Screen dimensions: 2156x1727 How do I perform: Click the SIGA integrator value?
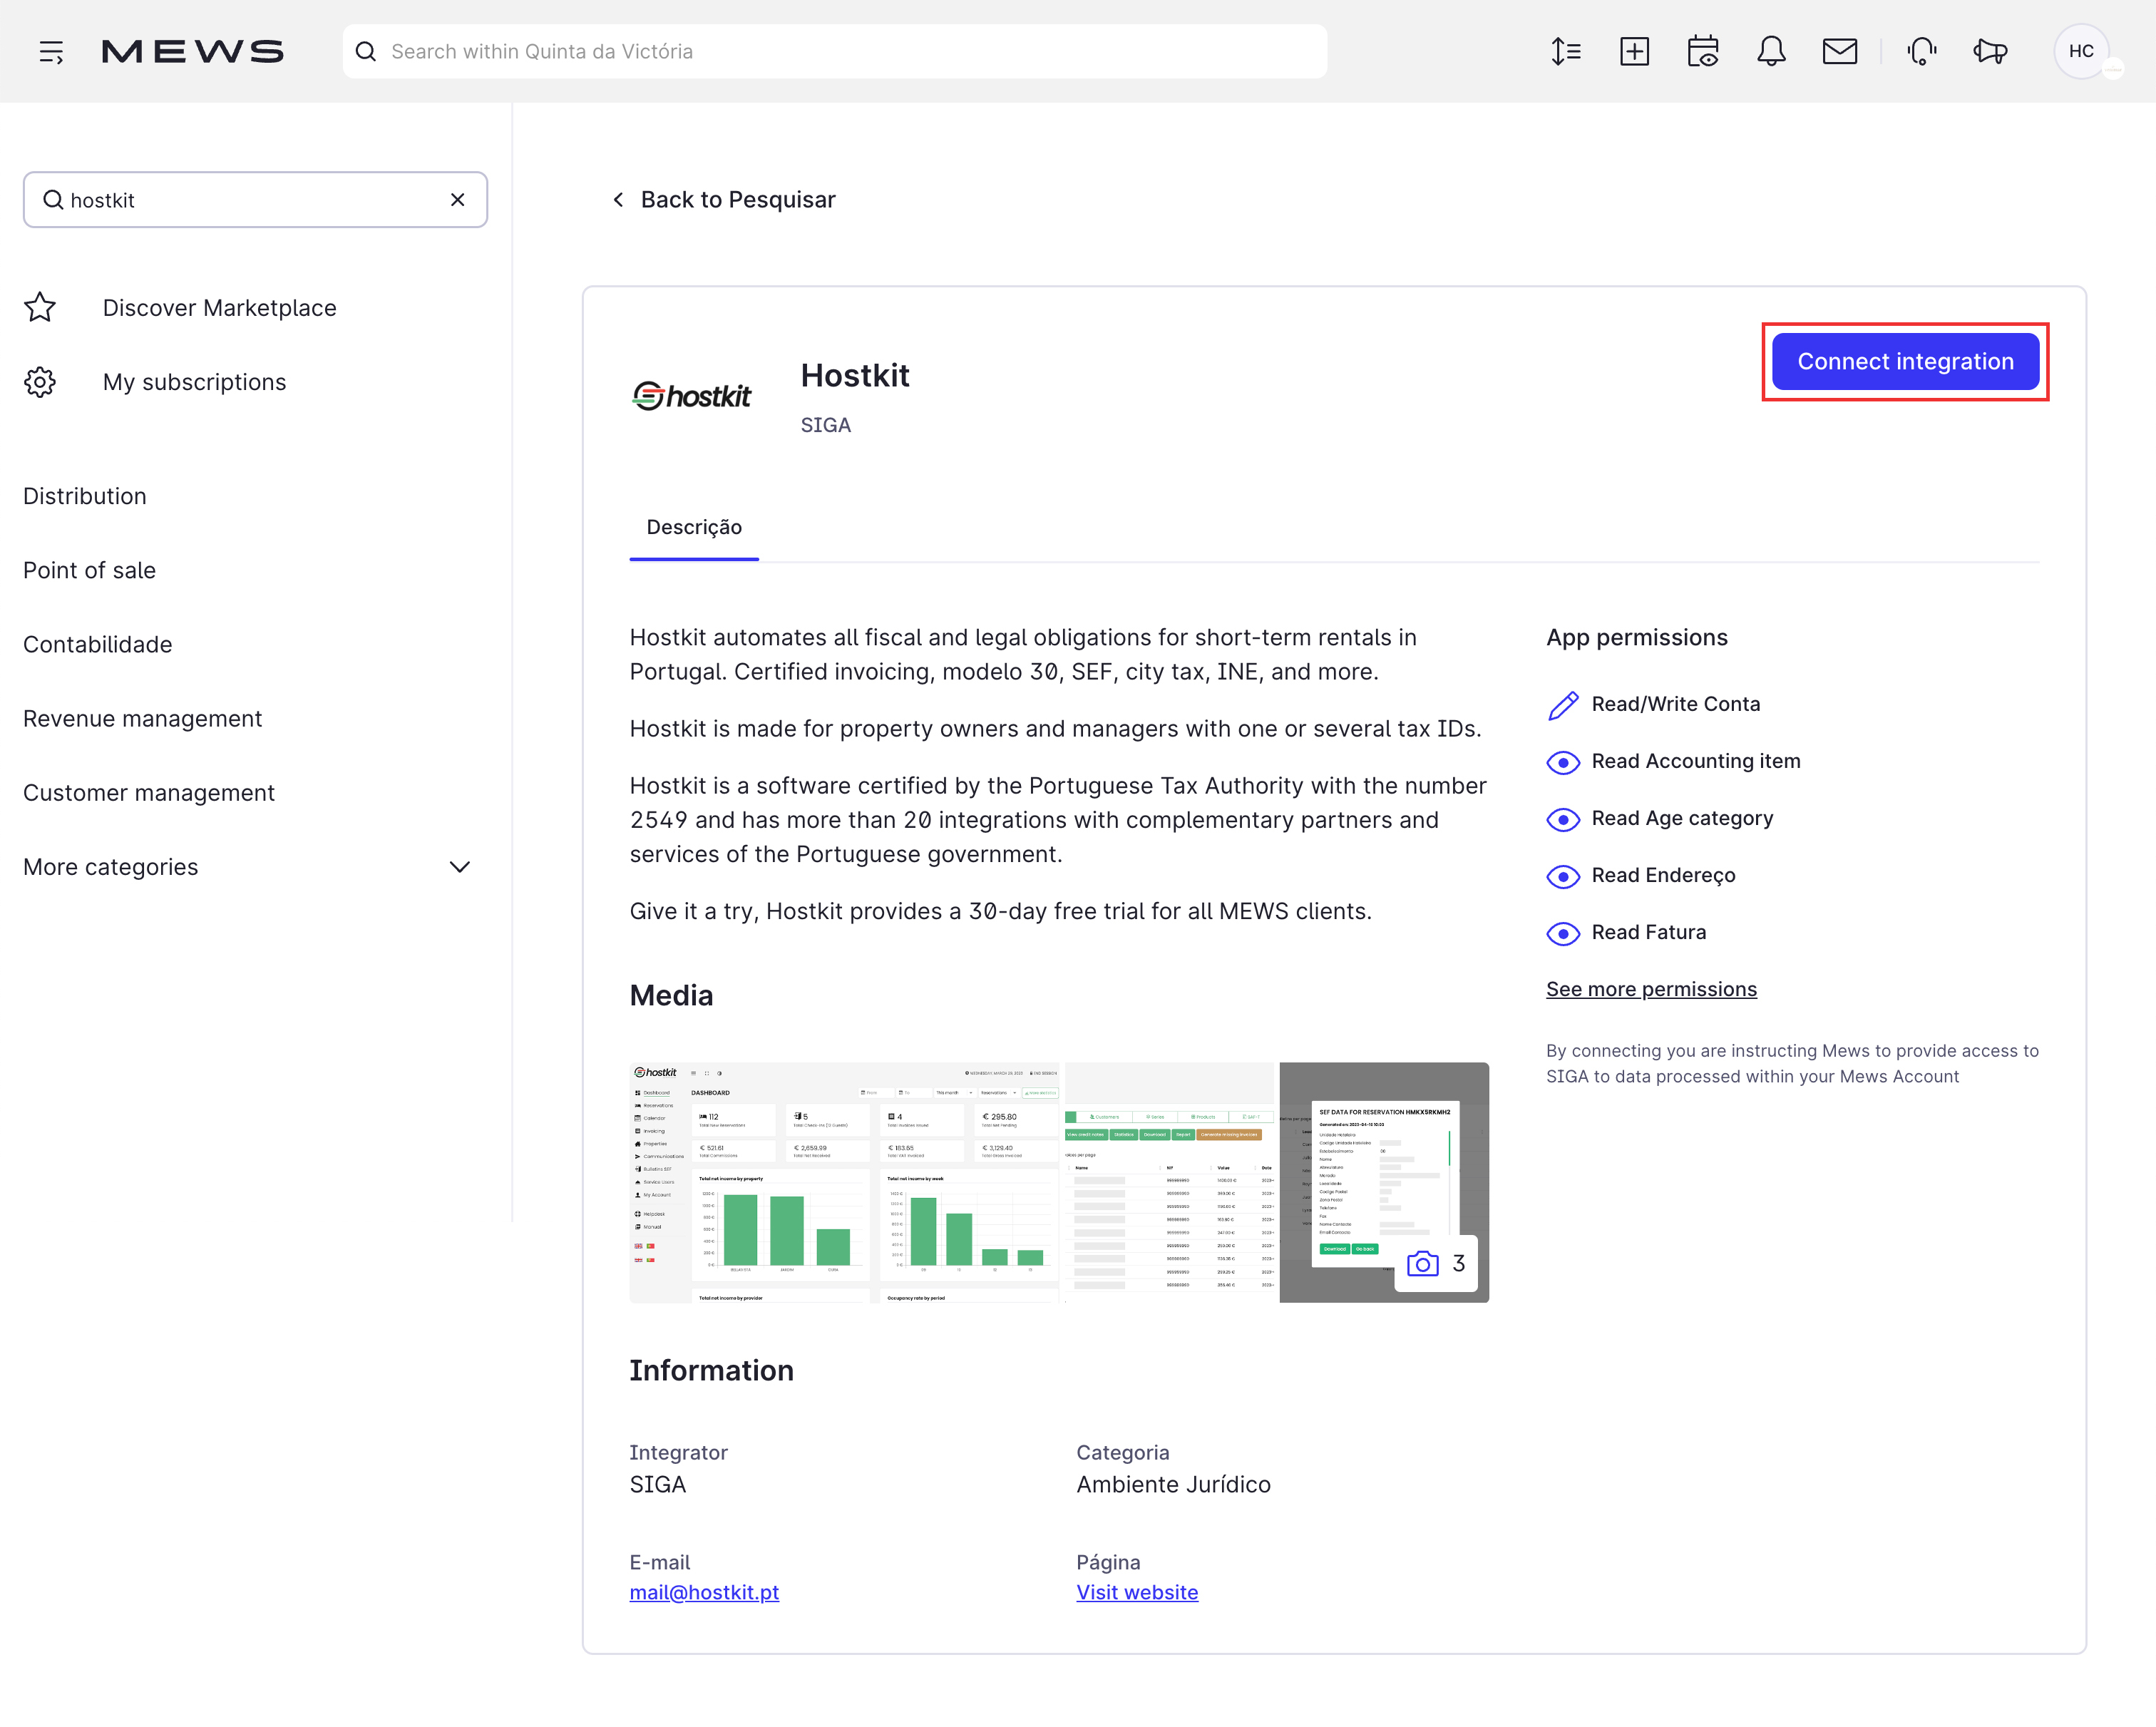tap(657, 1484)
